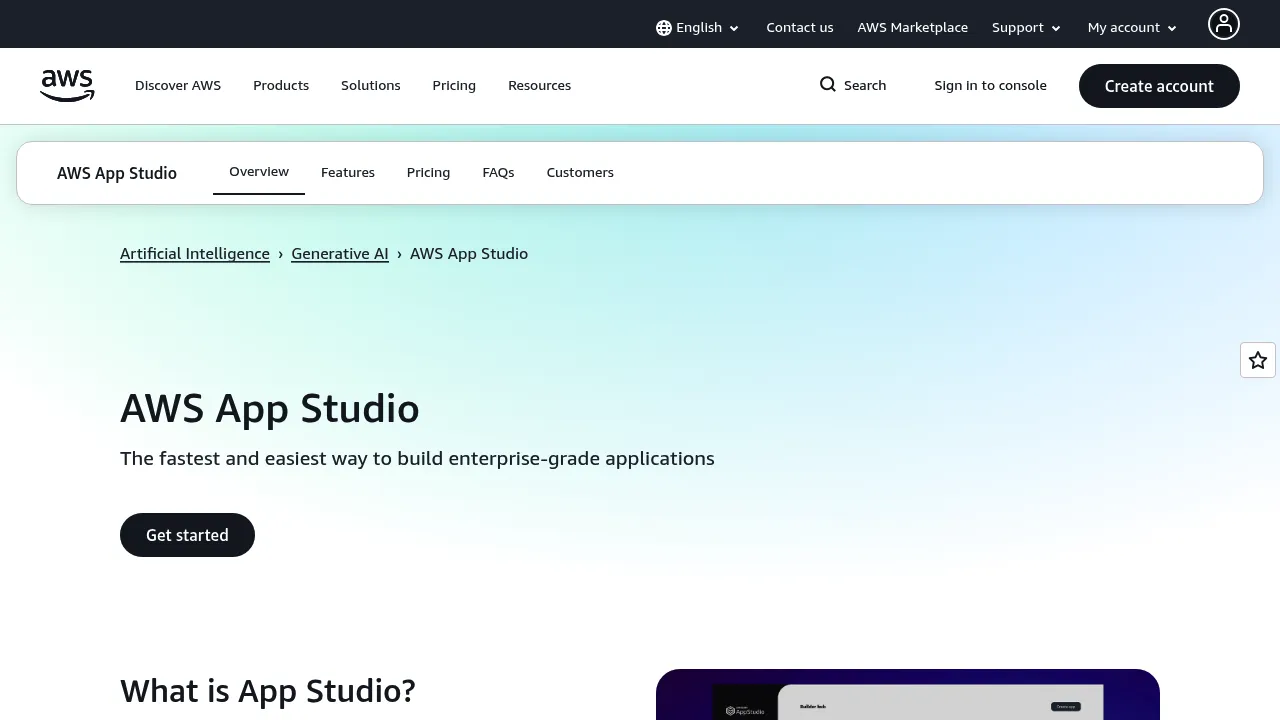The width and height of the screenshot is (1280, 720).
Task: Open the Artificial Intelligence breadcrumb
Action: click(195, 254)
